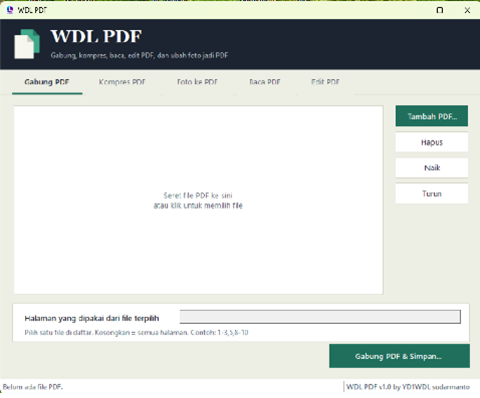Click the page range input field

320,317
